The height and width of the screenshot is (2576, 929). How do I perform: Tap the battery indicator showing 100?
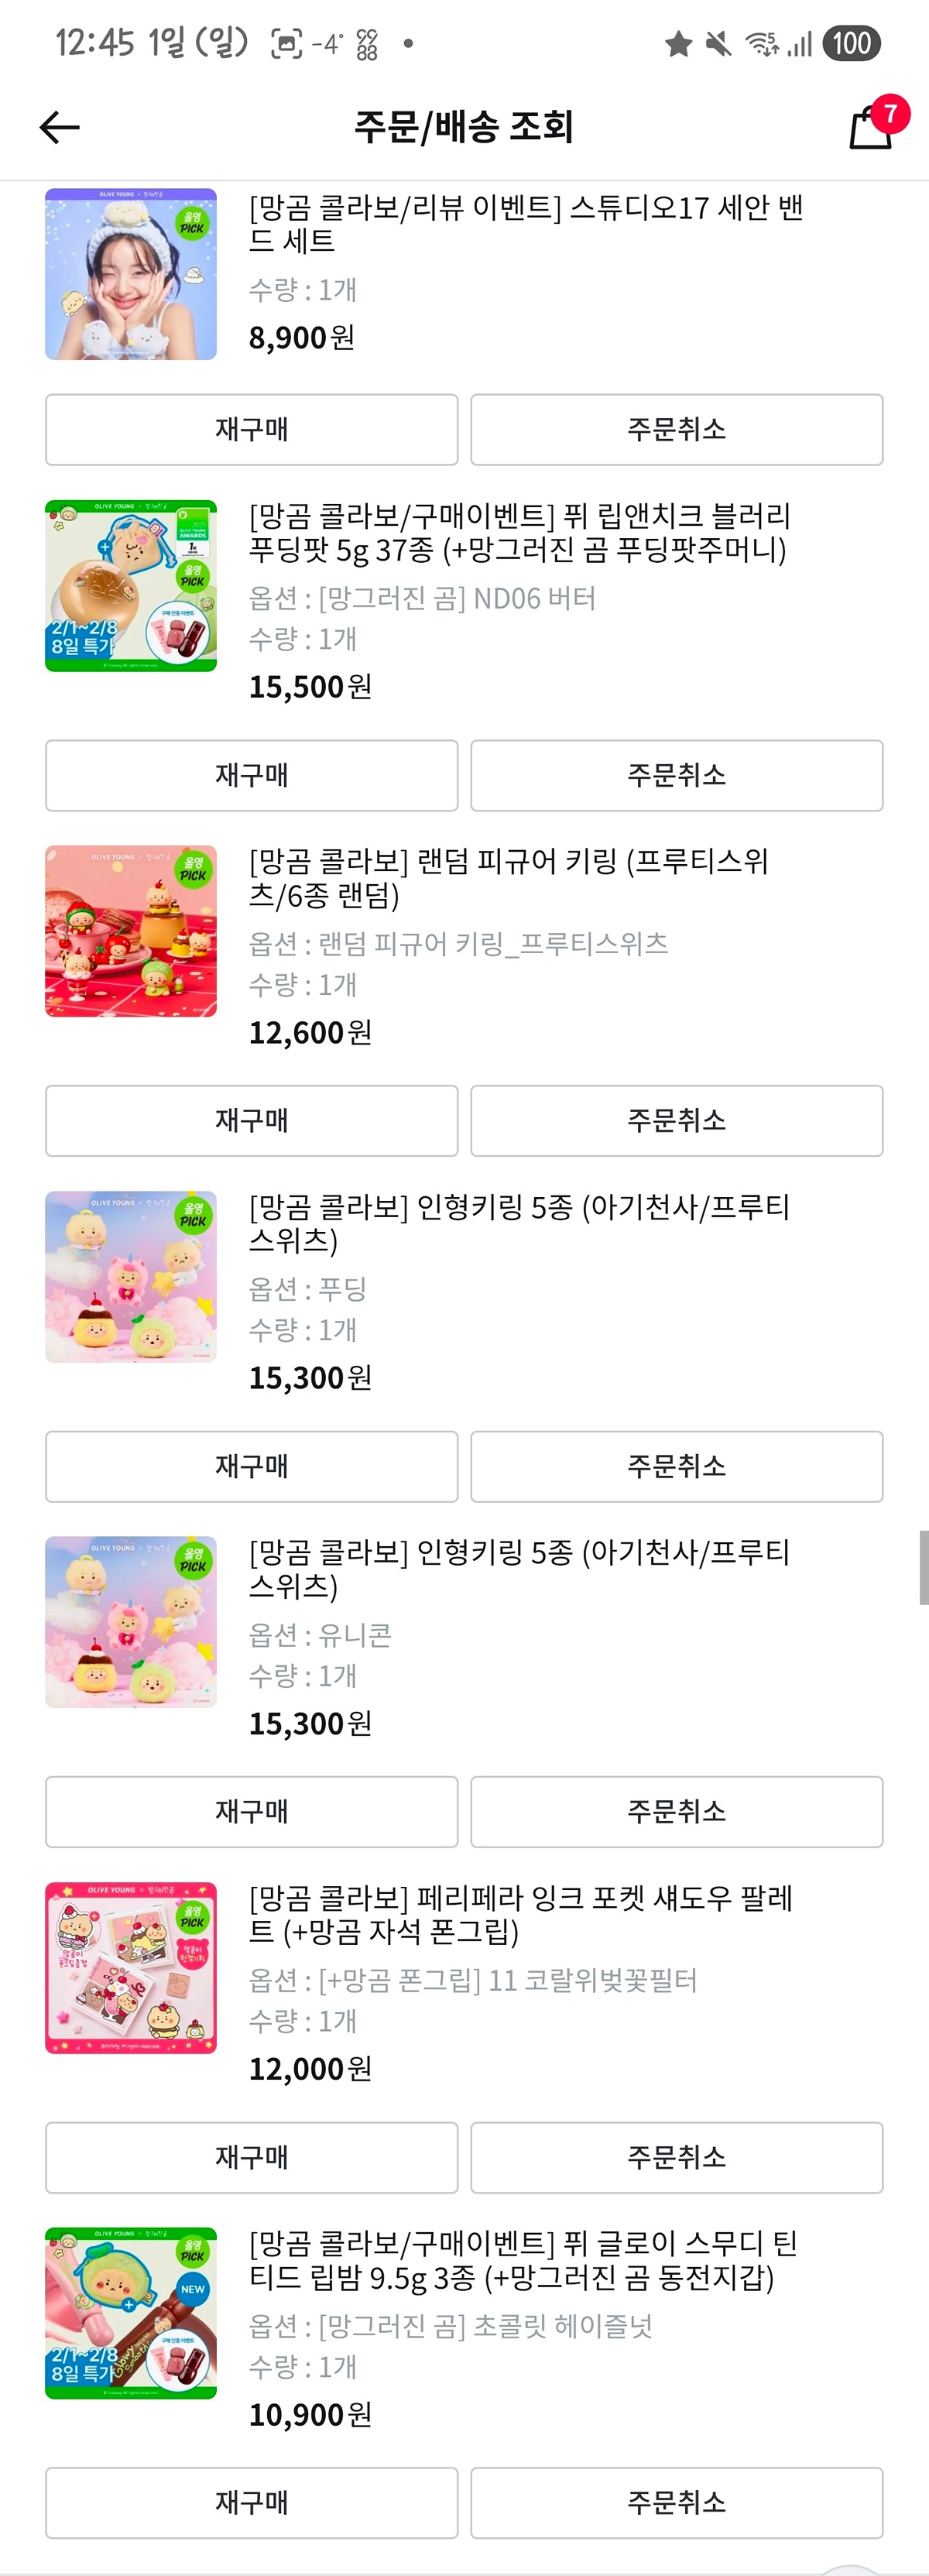click(x=851, y=43)
